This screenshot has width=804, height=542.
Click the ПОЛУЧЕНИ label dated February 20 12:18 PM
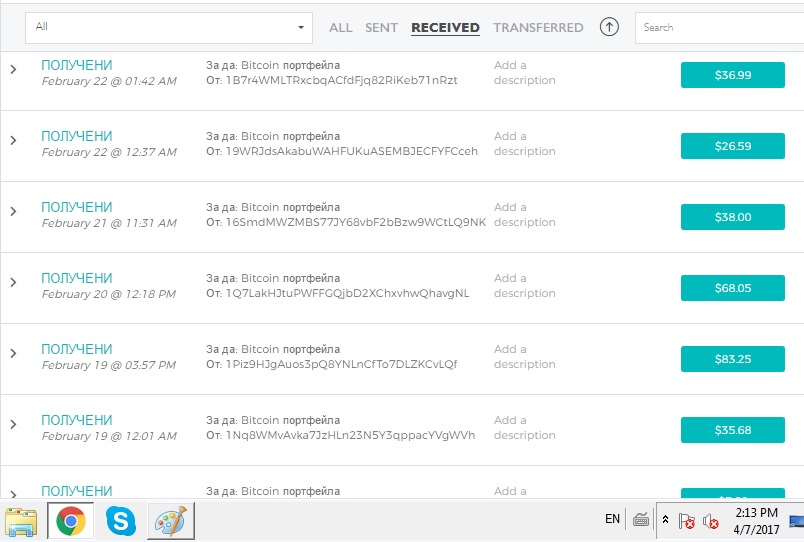click(77, 278)
